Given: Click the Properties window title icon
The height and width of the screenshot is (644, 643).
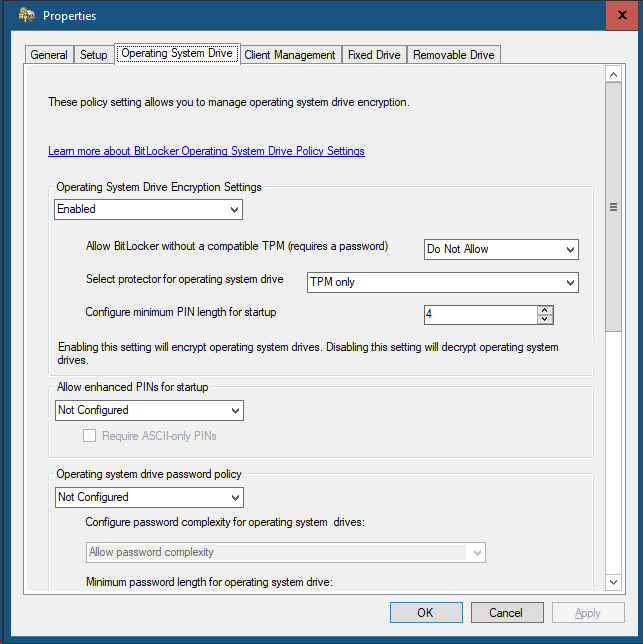Looking at the screenshot, I should [27, 16].
